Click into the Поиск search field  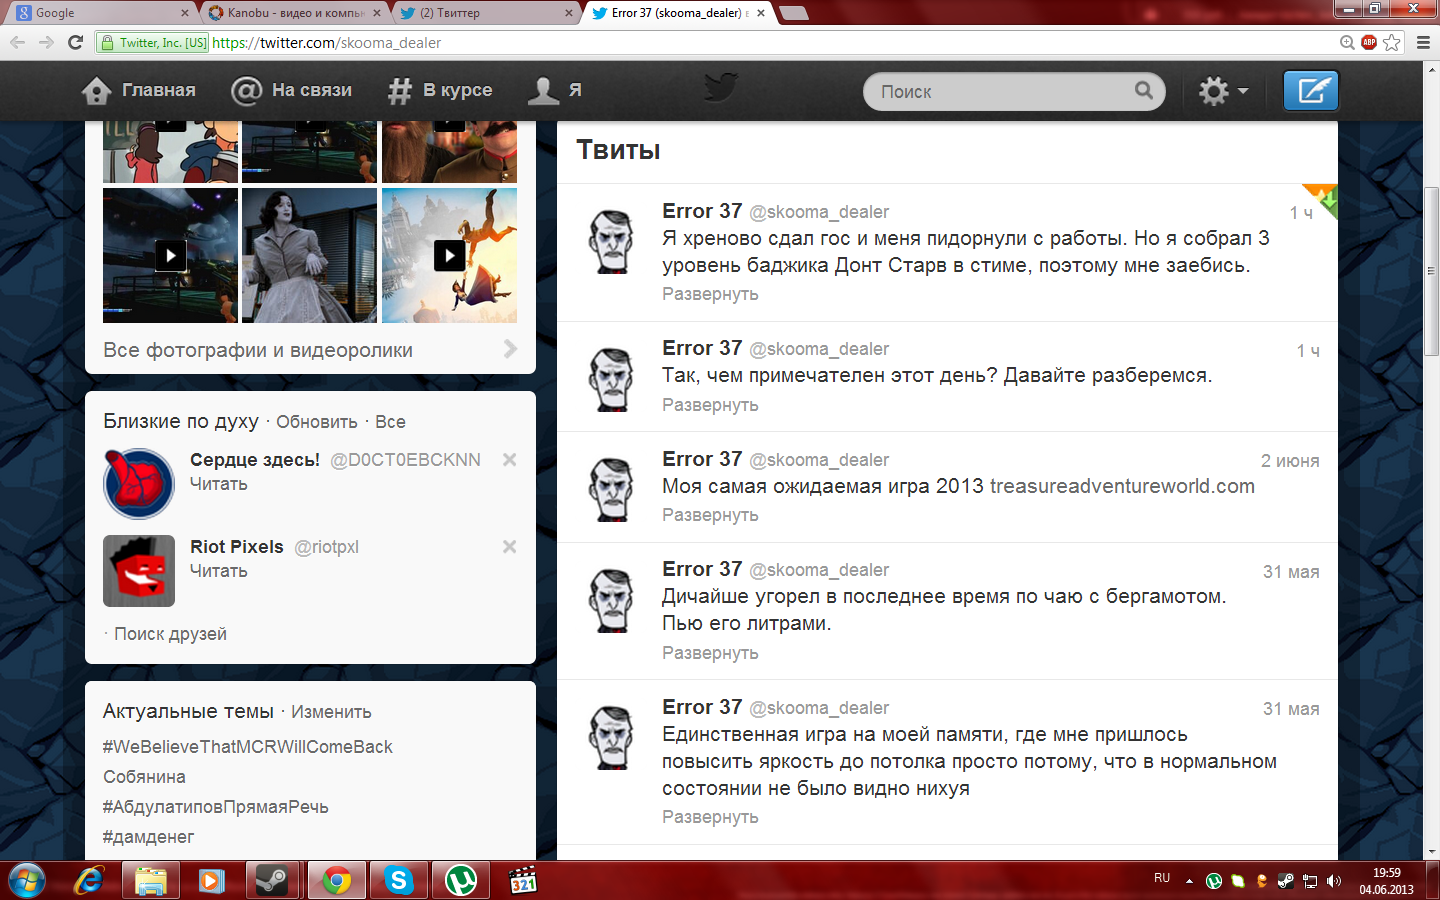coord(1014,91)
